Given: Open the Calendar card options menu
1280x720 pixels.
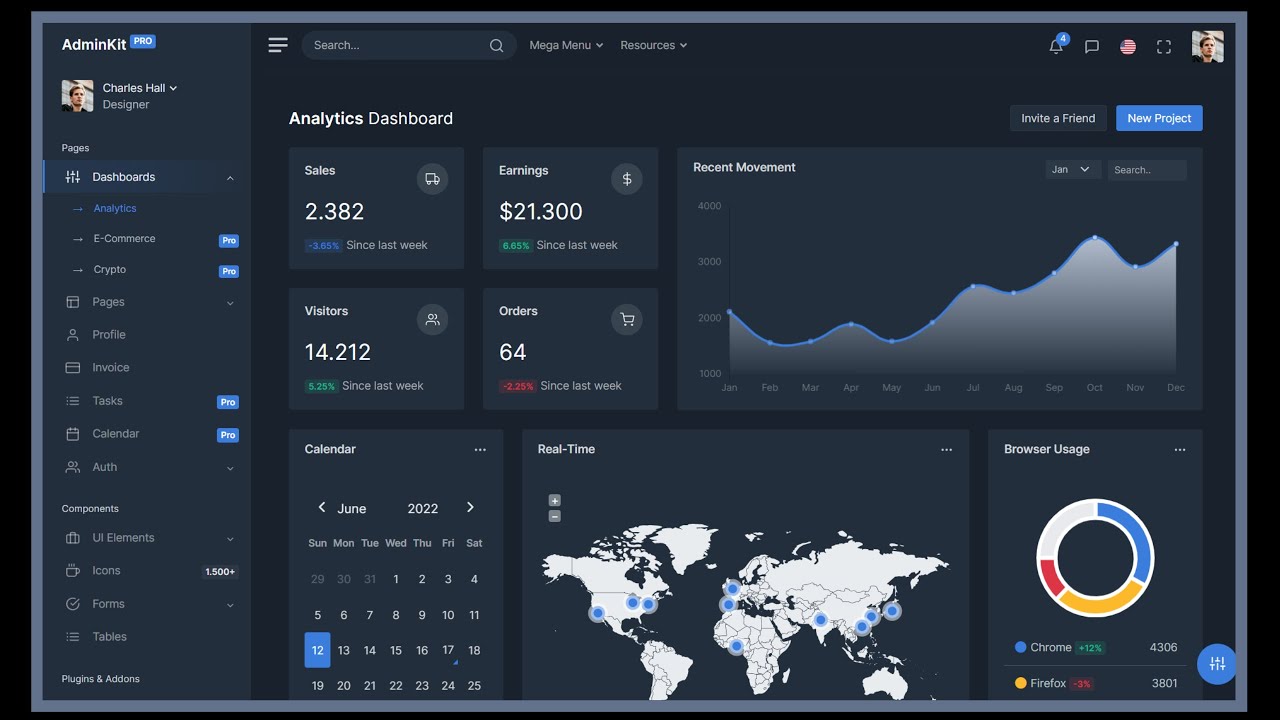Looking at the screenshot, I should [x=480, y=450].
